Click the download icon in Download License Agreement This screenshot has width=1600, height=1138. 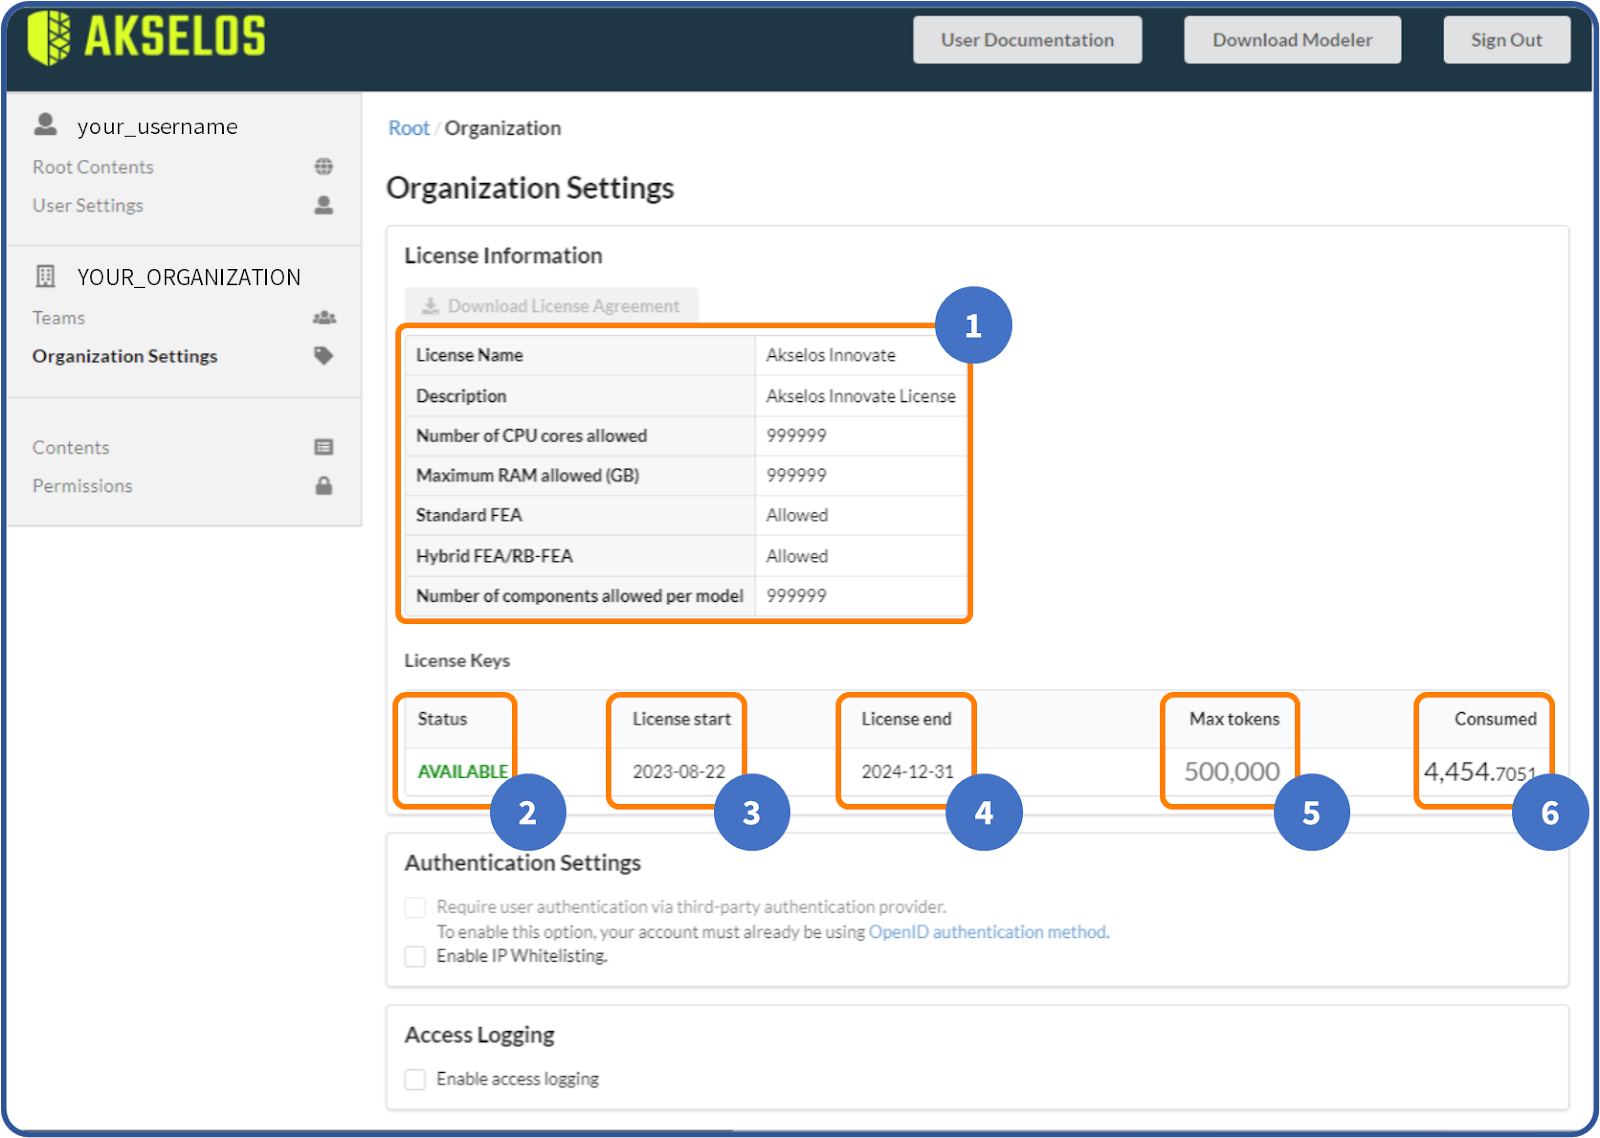pos(431,306)
